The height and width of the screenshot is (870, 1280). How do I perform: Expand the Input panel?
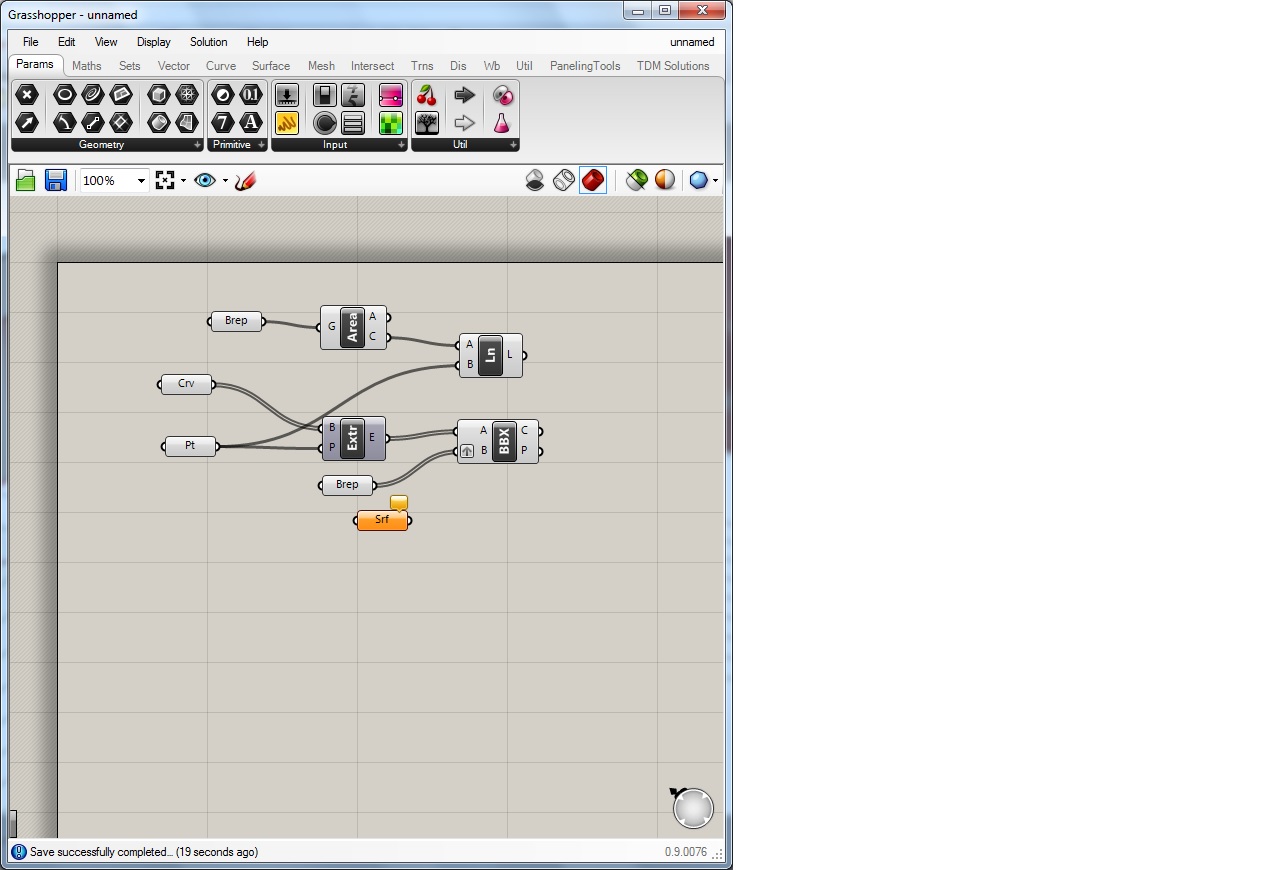[x=401, y=145]
